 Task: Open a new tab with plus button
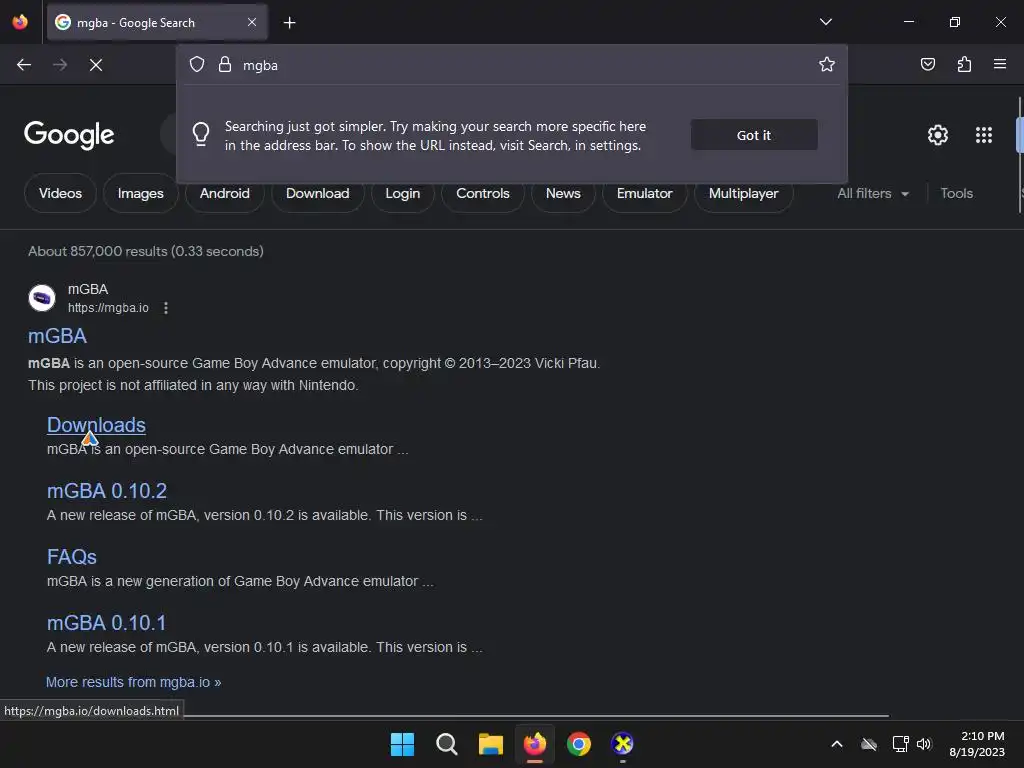click(x=289, y=23)
